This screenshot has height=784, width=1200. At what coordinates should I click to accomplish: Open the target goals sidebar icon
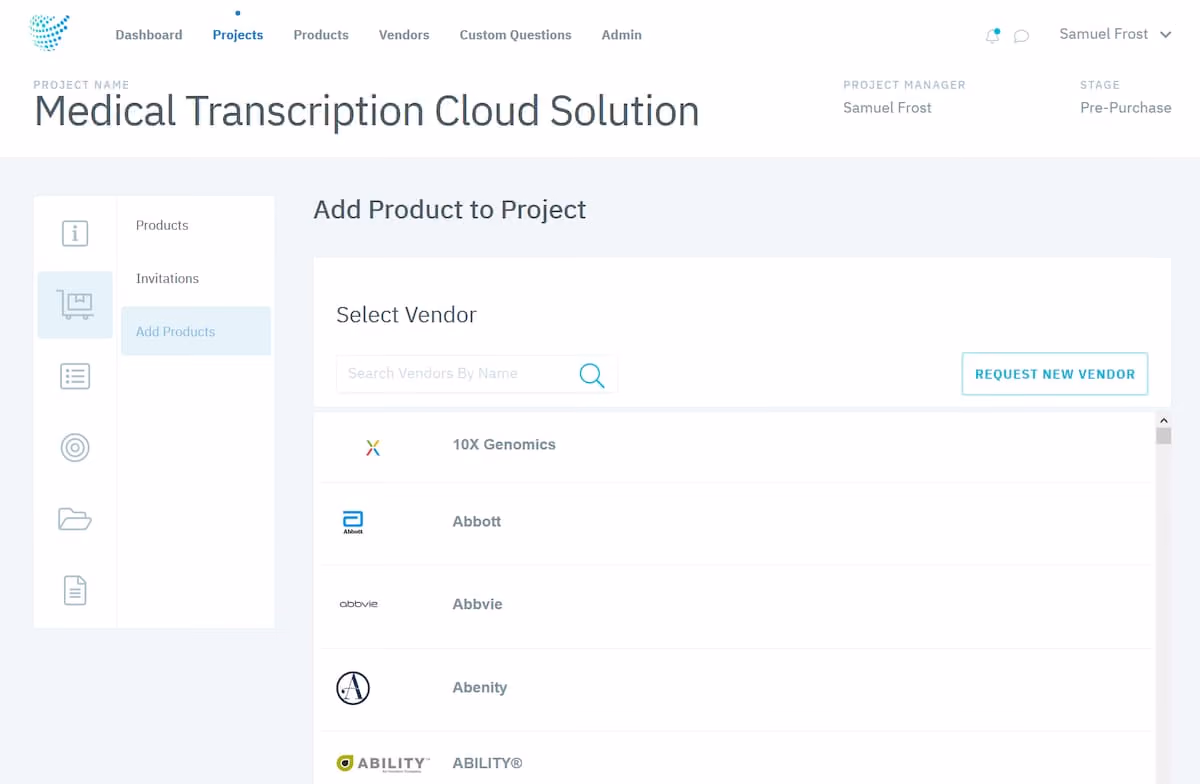tap(75, 447)
